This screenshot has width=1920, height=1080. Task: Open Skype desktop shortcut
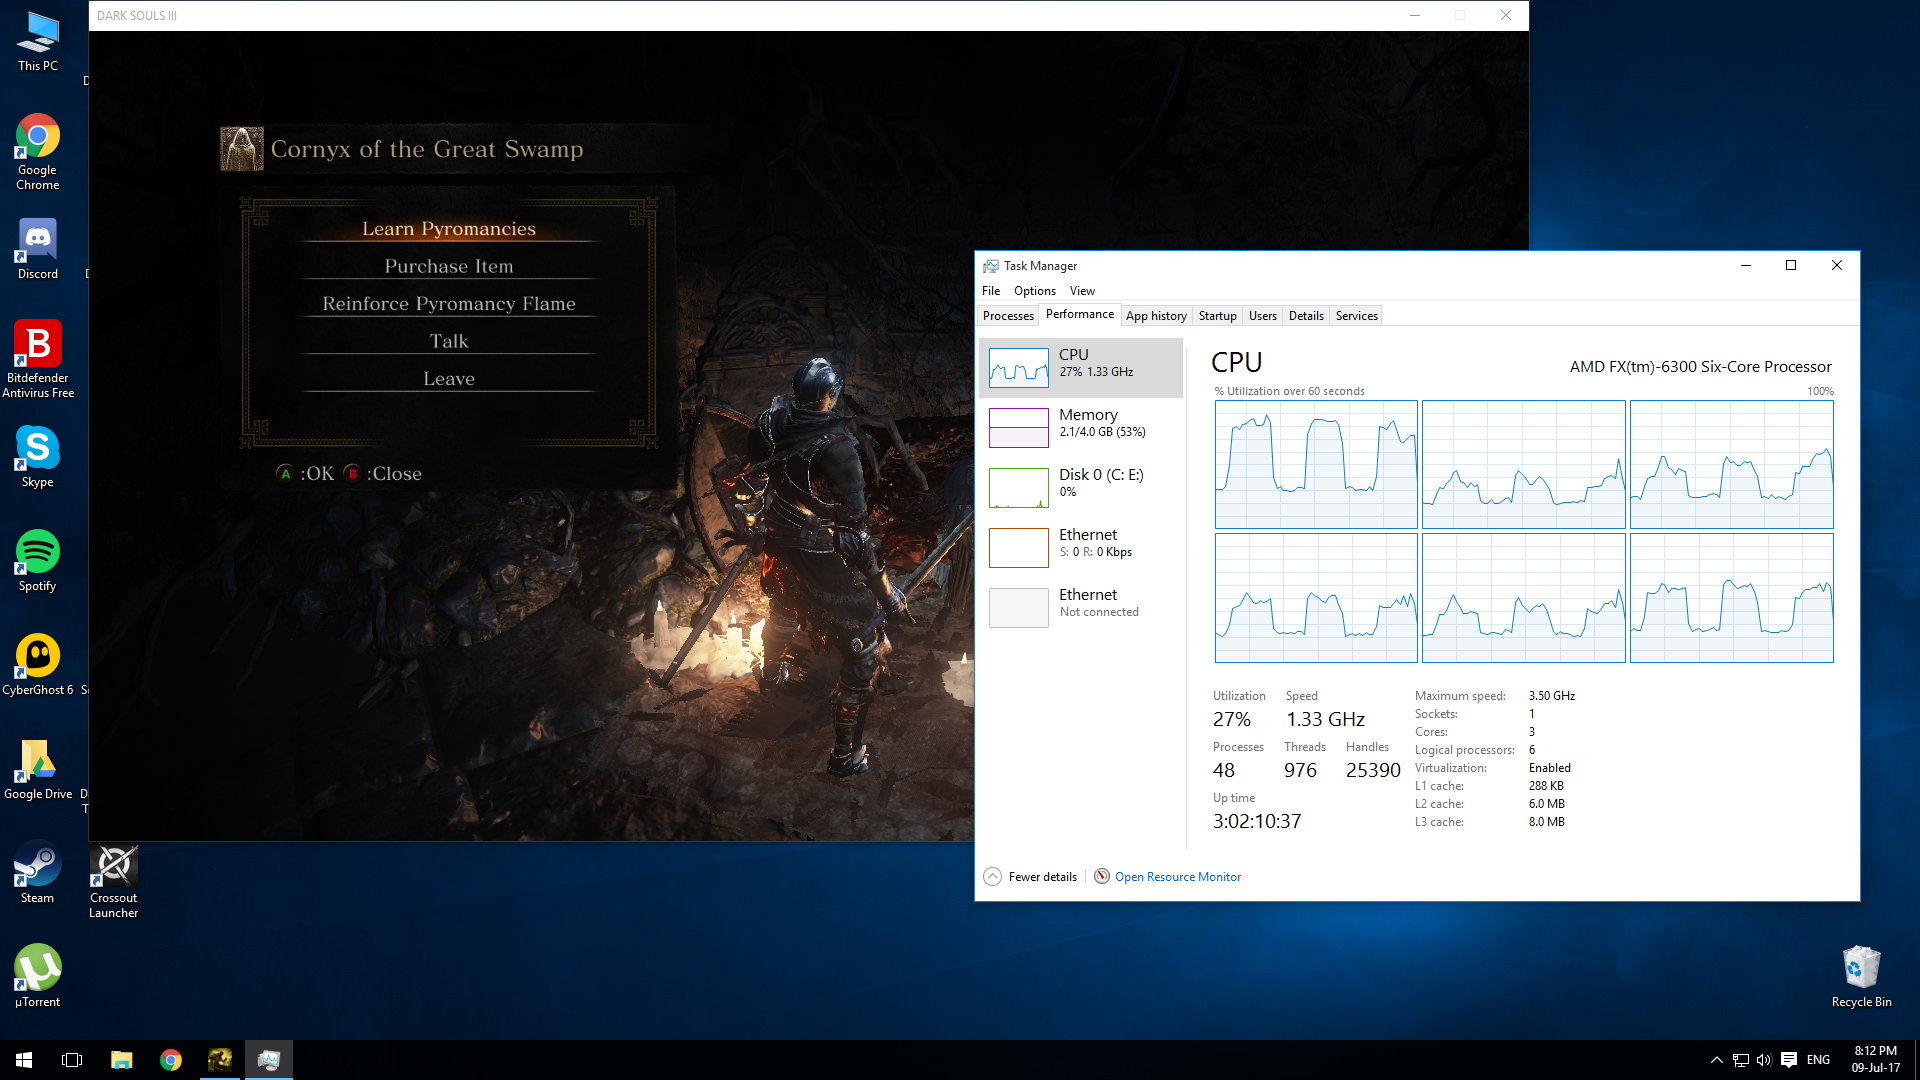click(x=38, y=457)
